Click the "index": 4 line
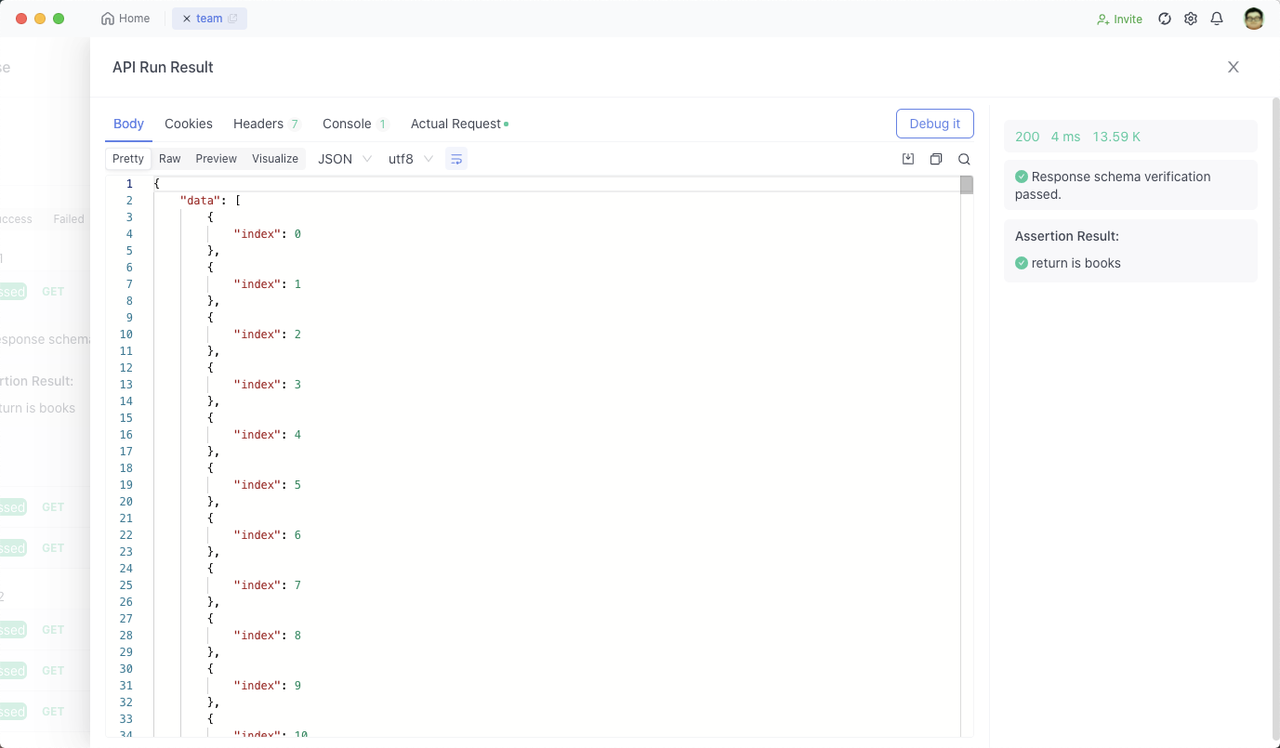Image resolution: width=1280 pixels, height=748 pixels. [x=267, y=435]
